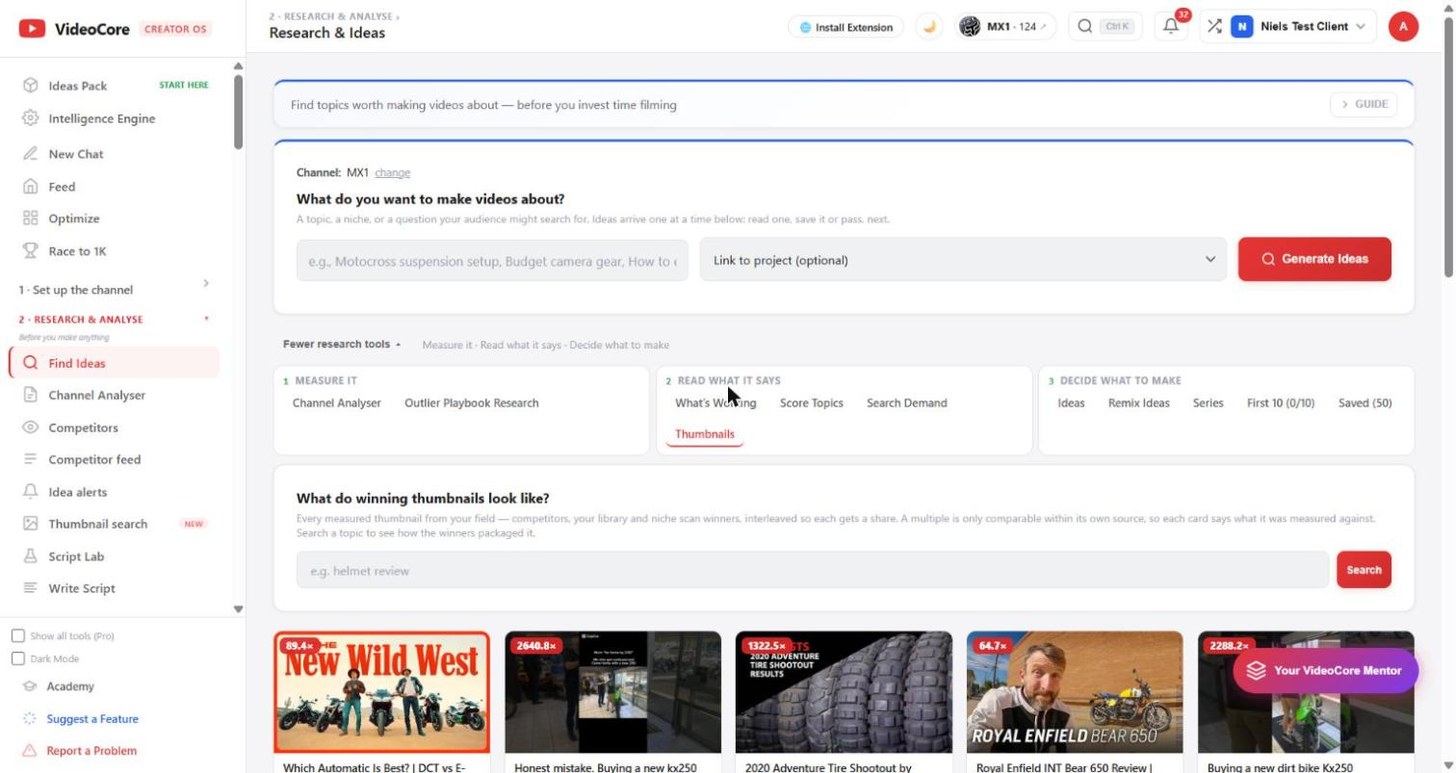Open Competitors eye icon in sidebar

[30, 427]
